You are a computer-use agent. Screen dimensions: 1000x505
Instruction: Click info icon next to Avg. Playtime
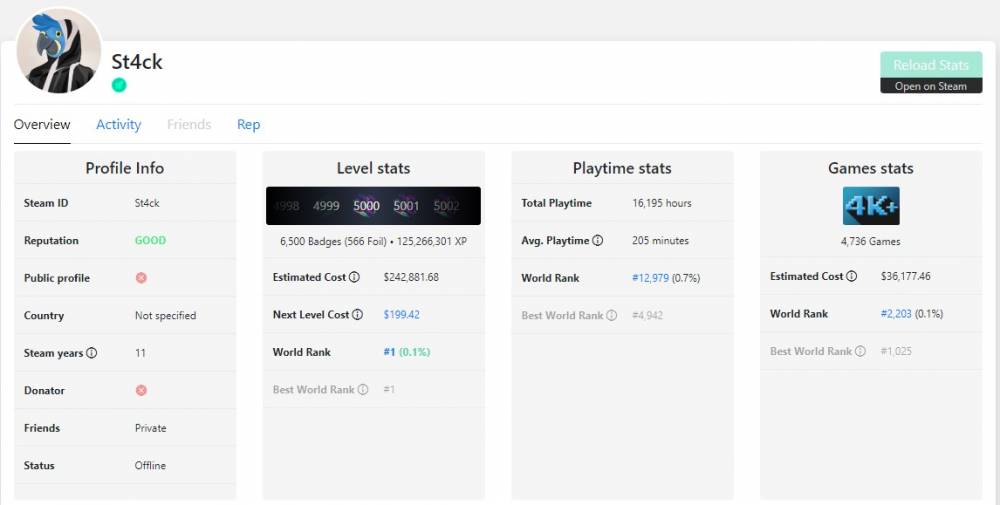[x=598, y=240]
